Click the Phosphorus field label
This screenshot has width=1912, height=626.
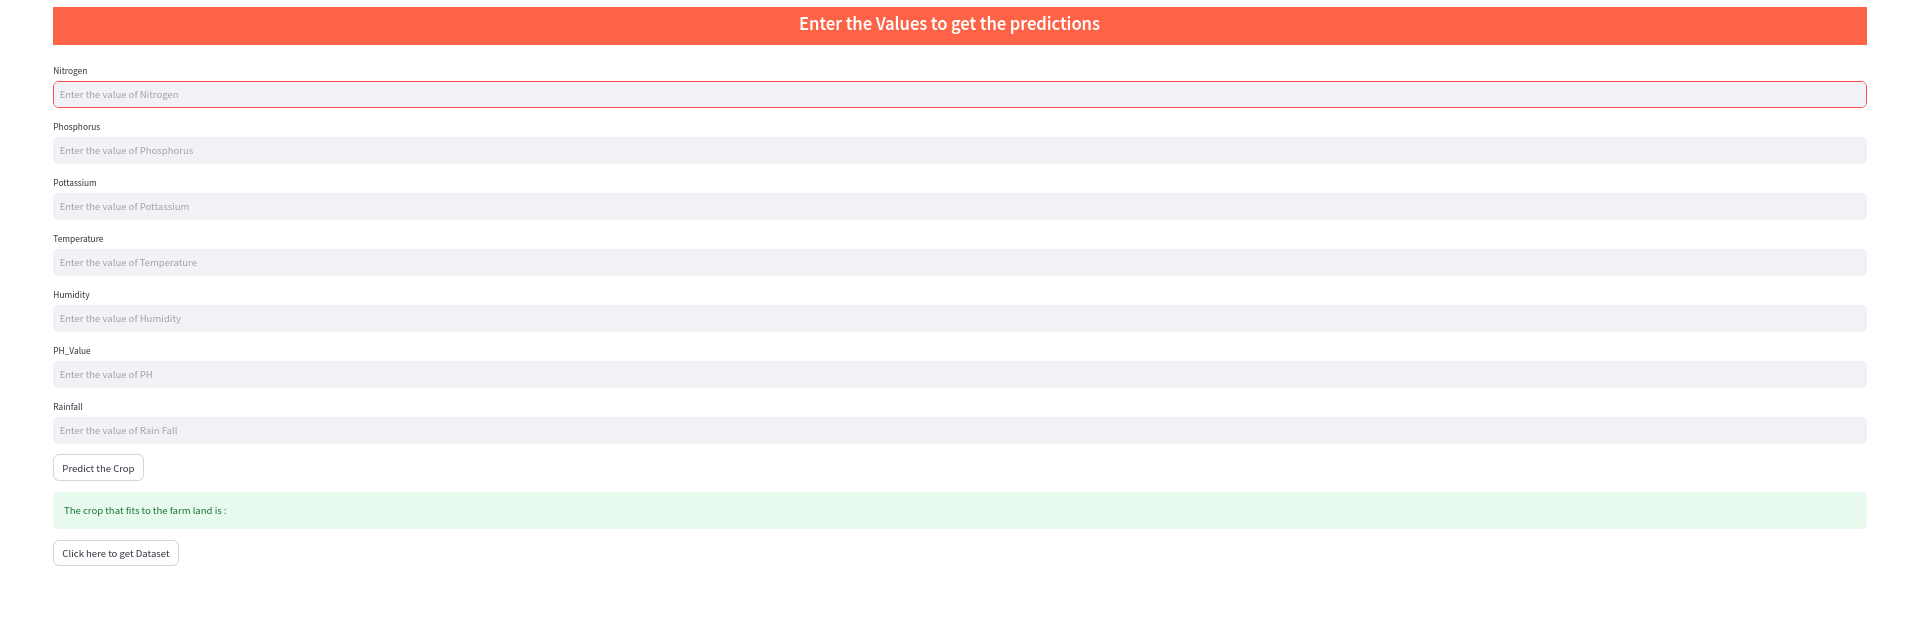(77, 127)
